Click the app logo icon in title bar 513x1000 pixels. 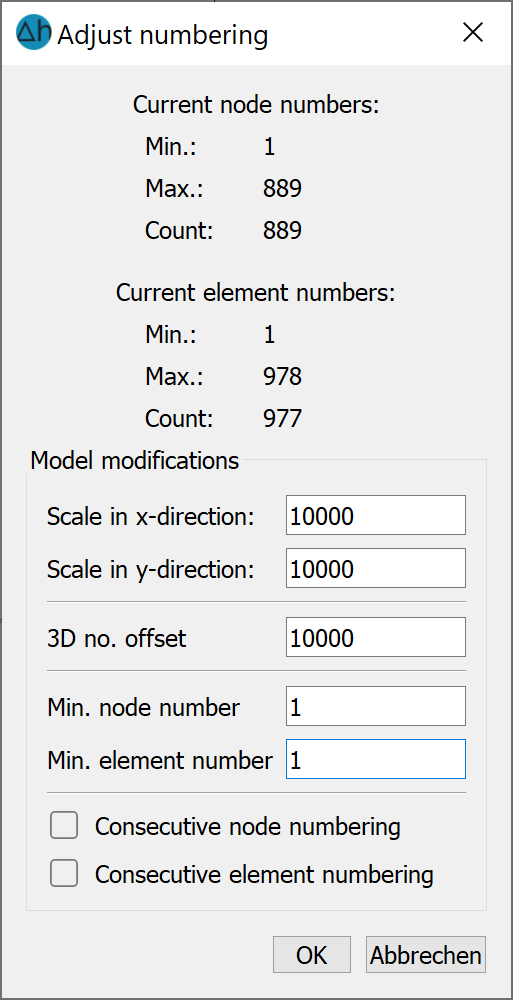pos(33,33)
